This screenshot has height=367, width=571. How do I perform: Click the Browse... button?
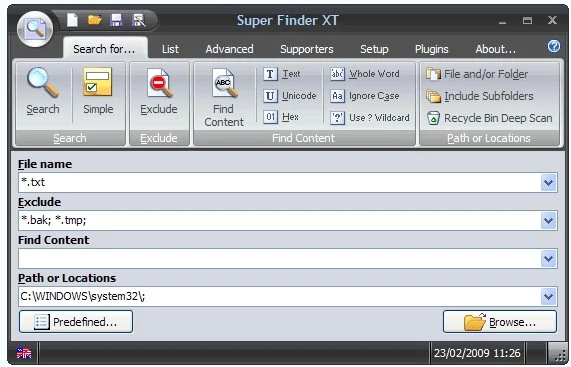(x=500, y=322)
